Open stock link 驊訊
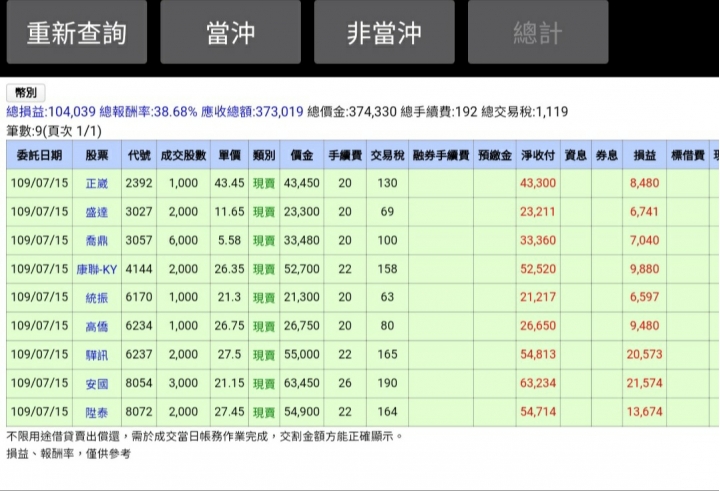720x491 pixels. (97, 355)
